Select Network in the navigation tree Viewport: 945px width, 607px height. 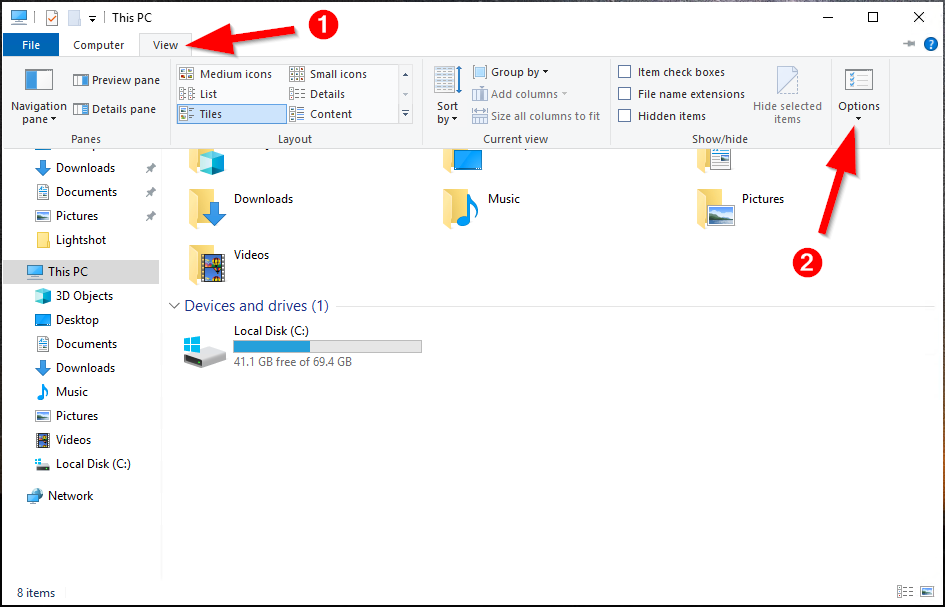(x=70, y=496)
